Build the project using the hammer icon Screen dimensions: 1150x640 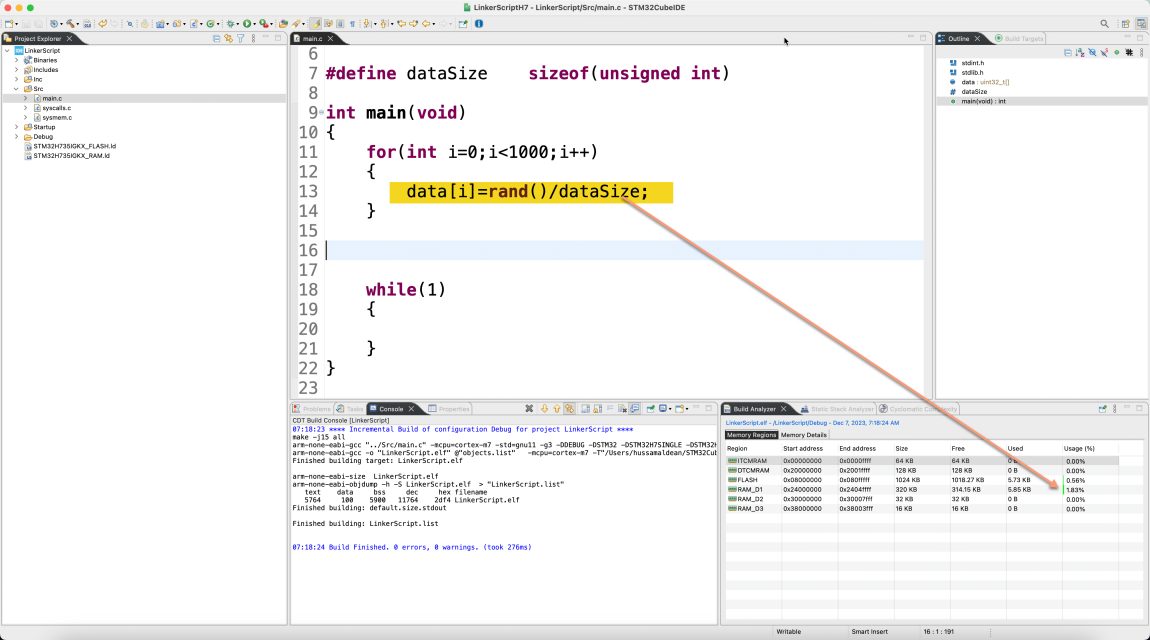pos(68,22)
